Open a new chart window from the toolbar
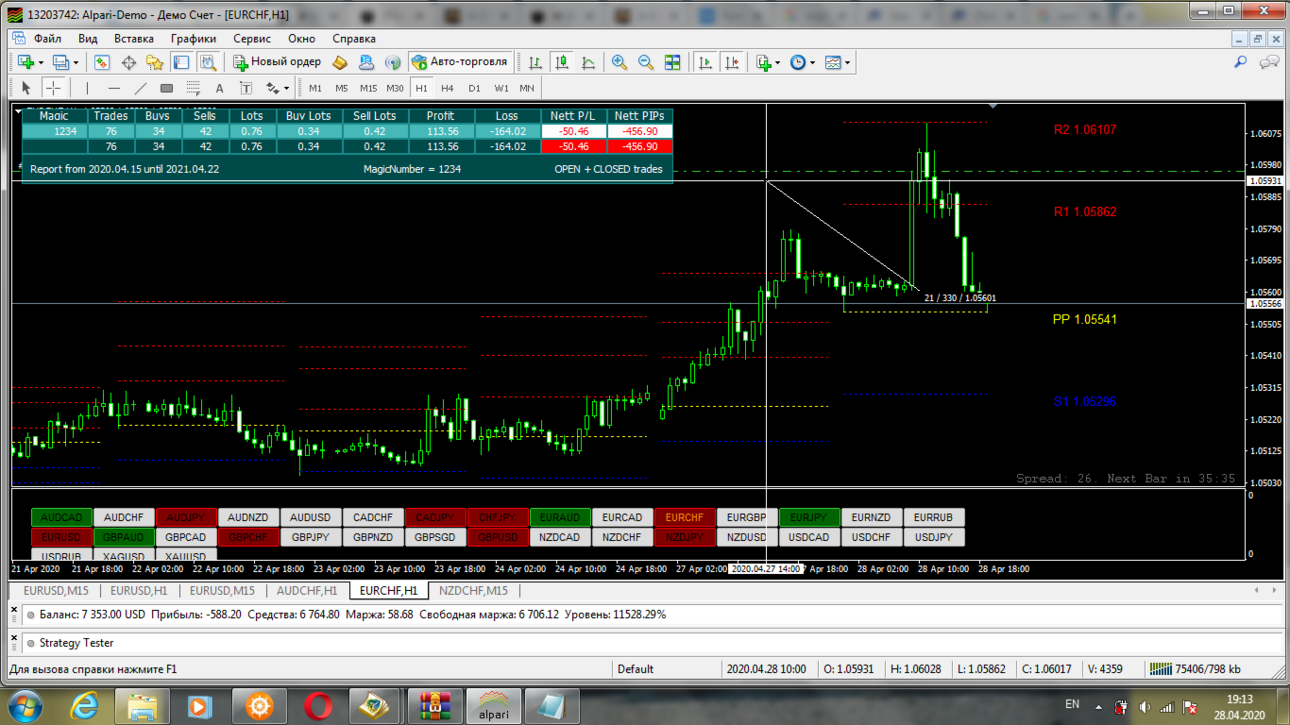Viewport: 1290px width, 725px height. tap(25, 62)
